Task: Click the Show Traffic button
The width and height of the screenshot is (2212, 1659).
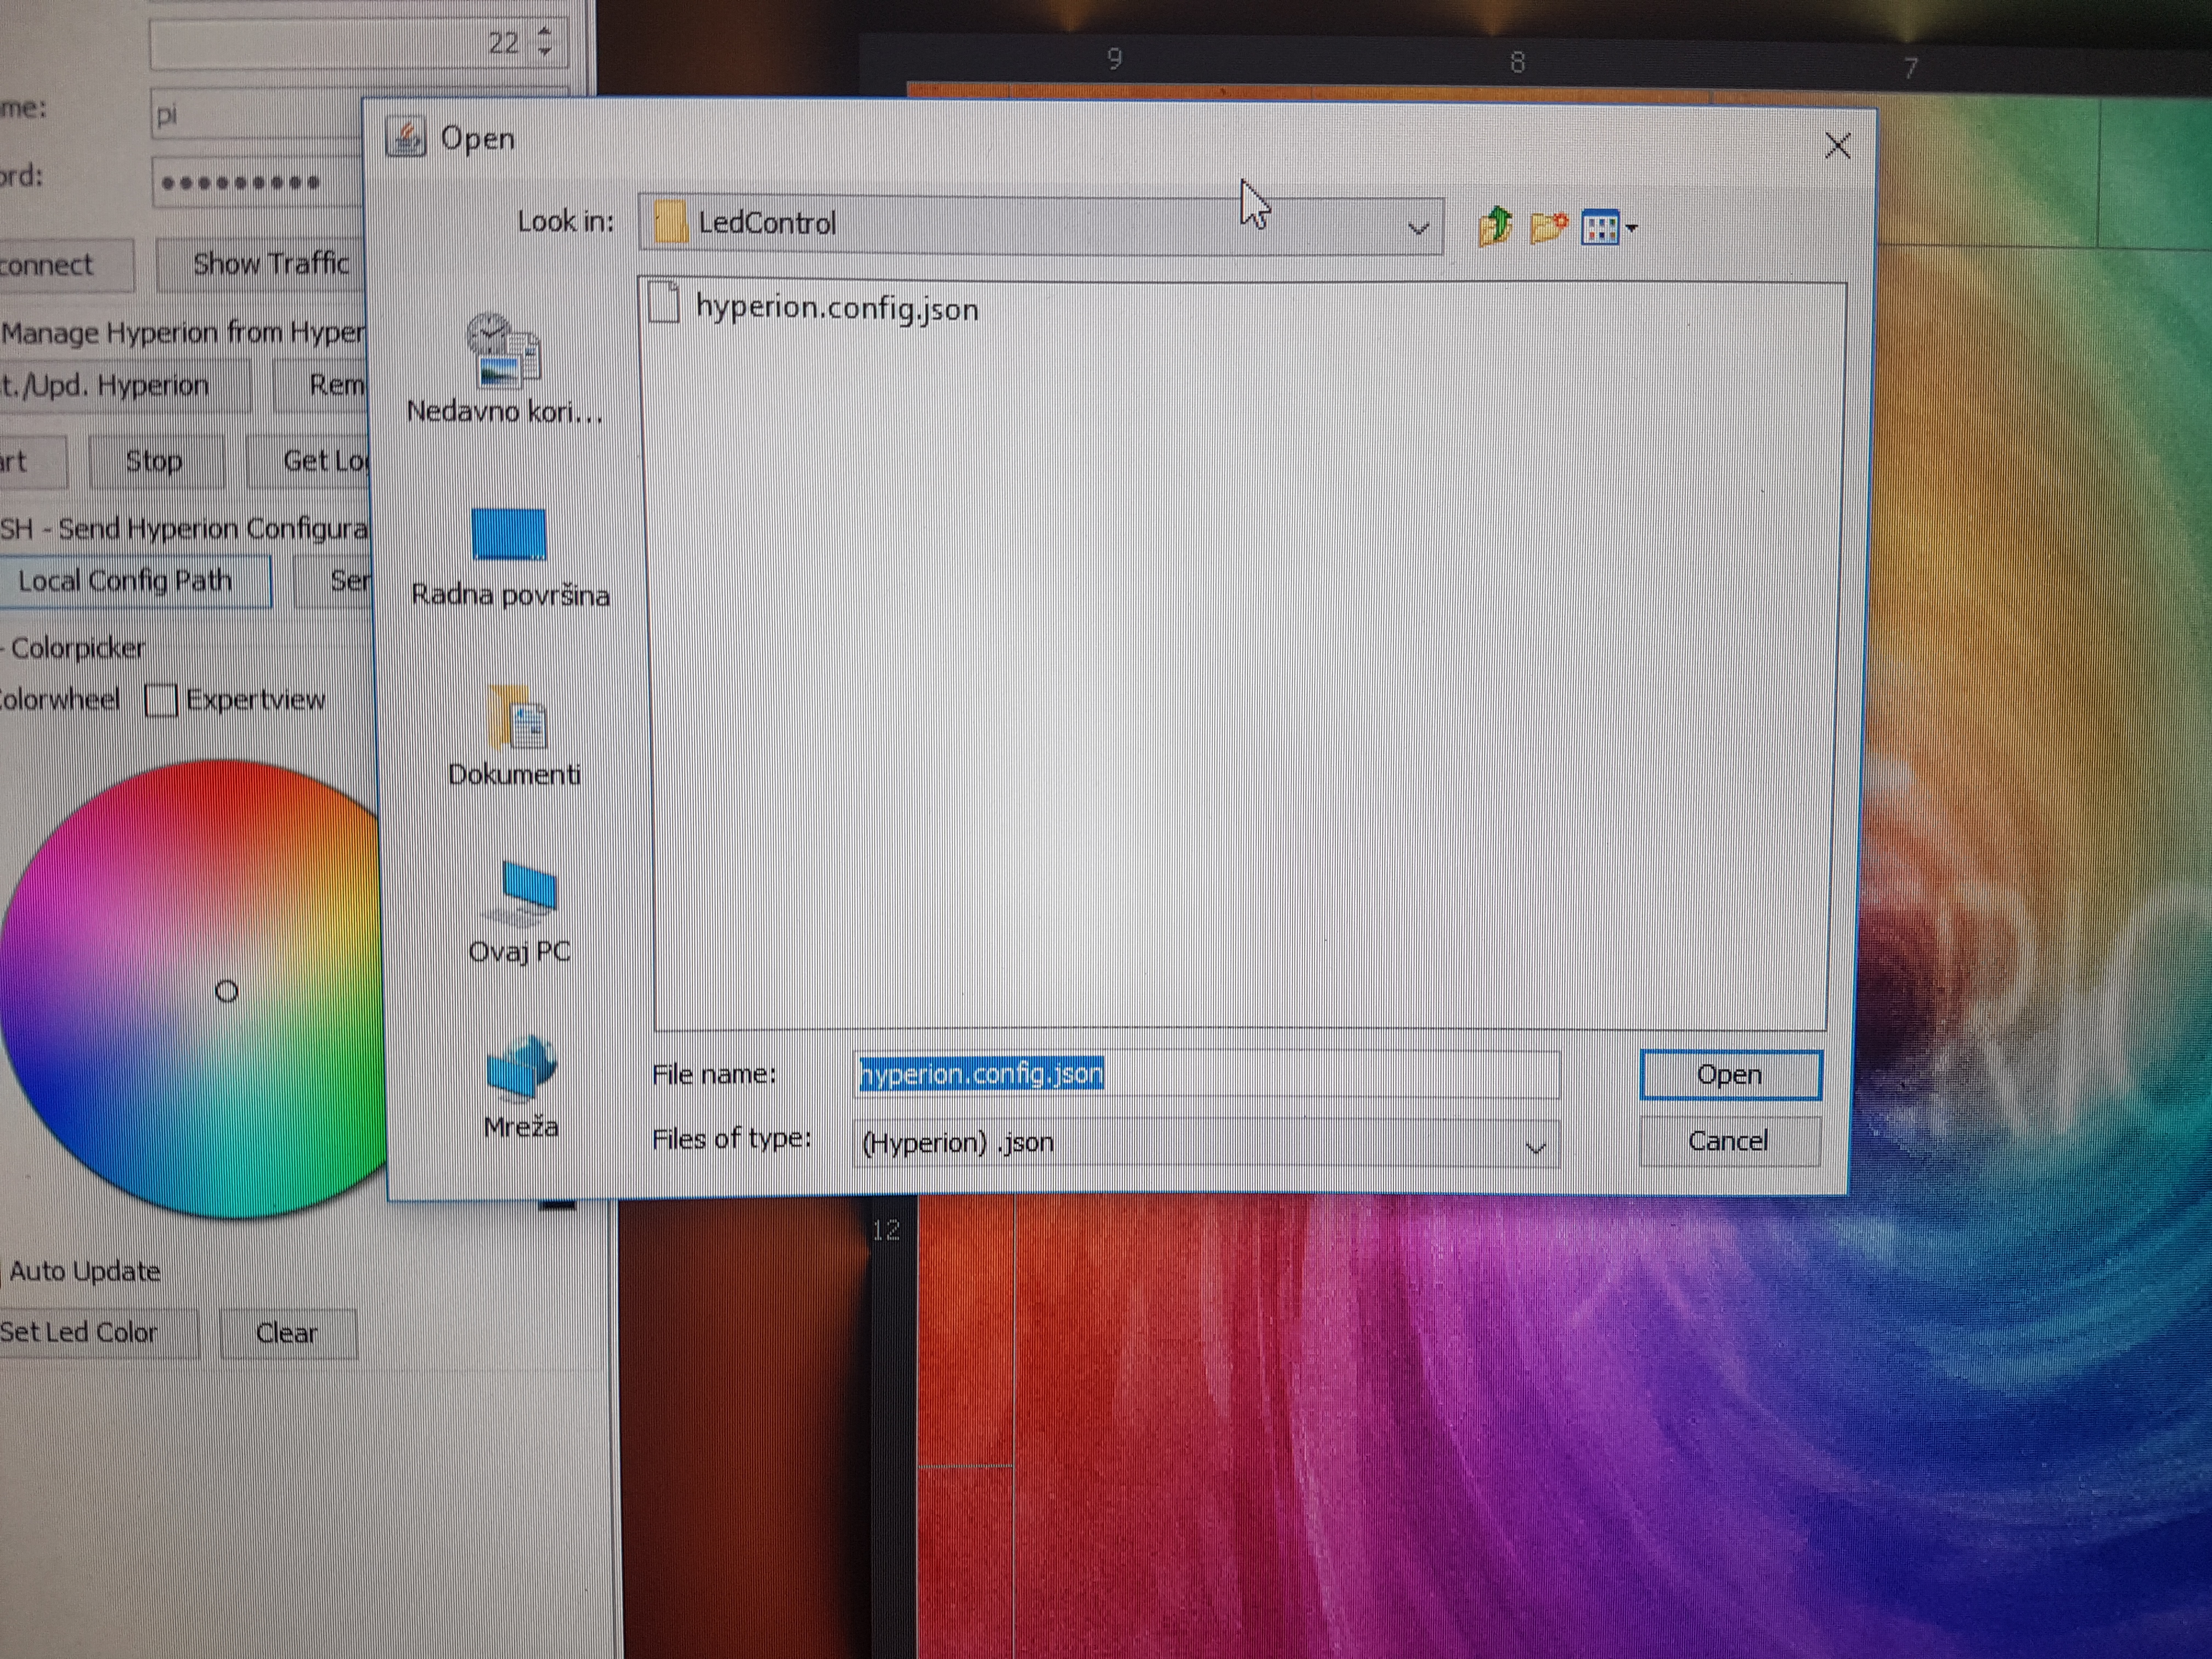Action: (x=270, y=265)
